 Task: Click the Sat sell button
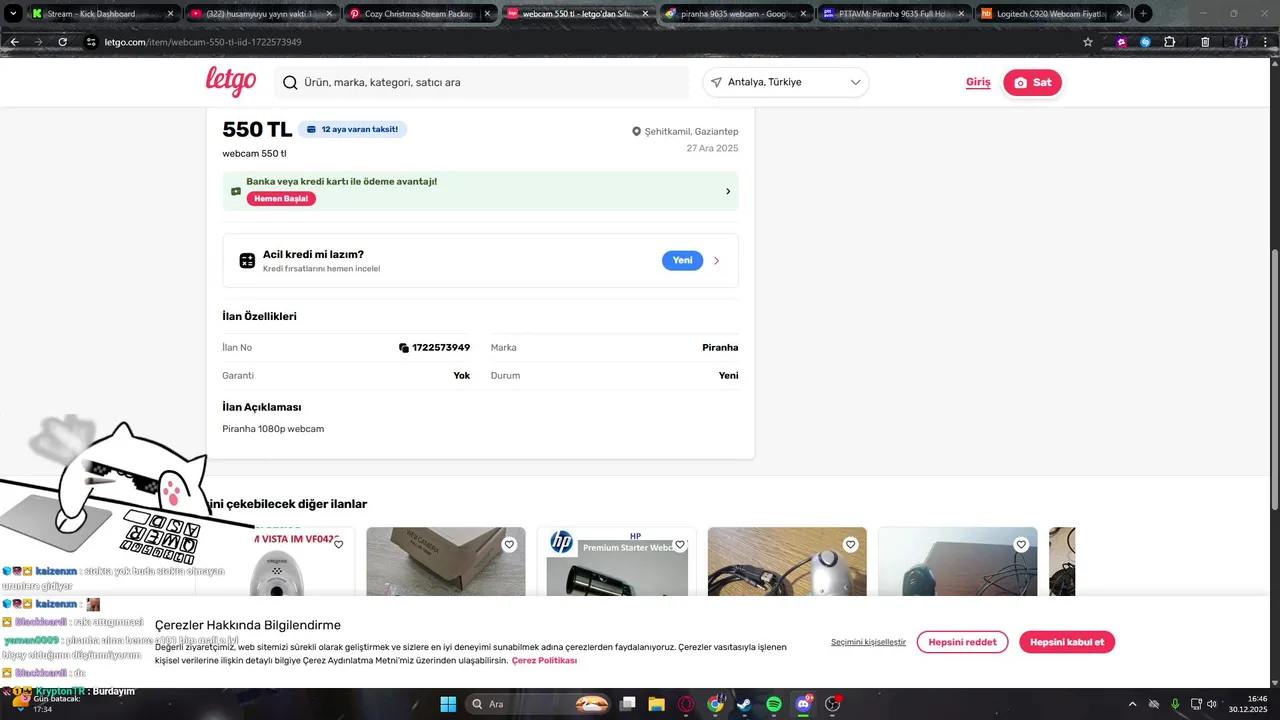[x=1032, y=83]
